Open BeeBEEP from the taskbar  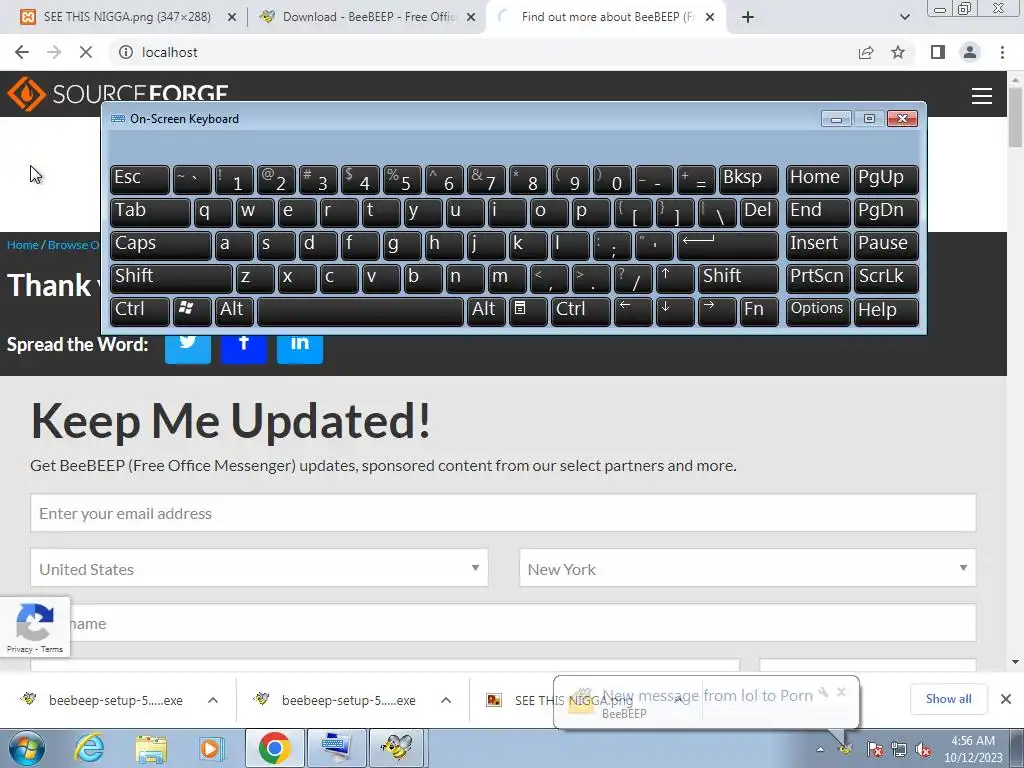tap(398, 748)
